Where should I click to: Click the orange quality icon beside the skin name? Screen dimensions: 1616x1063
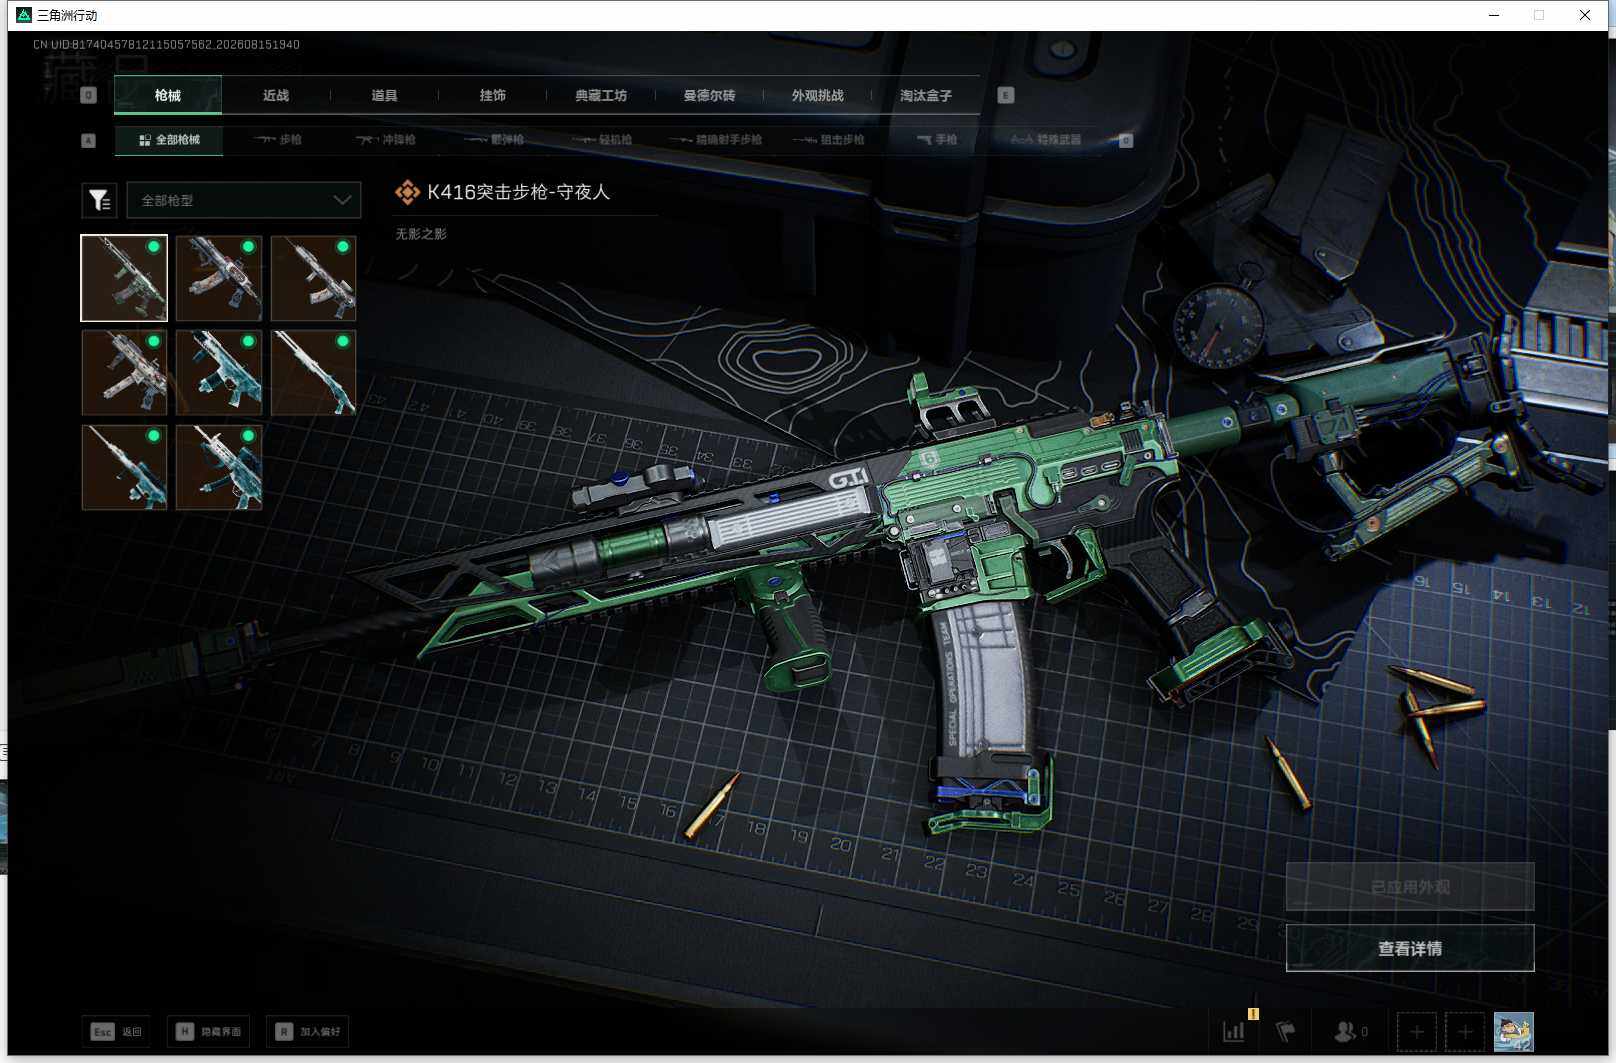pyautogui.click(x=407, y=192)
